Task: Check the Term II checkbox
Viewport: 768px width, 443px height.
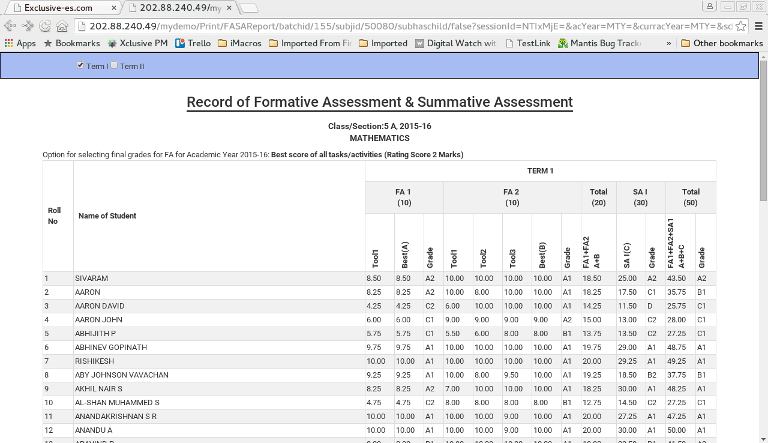Action: pyautogui.click(x=114, y=65)
